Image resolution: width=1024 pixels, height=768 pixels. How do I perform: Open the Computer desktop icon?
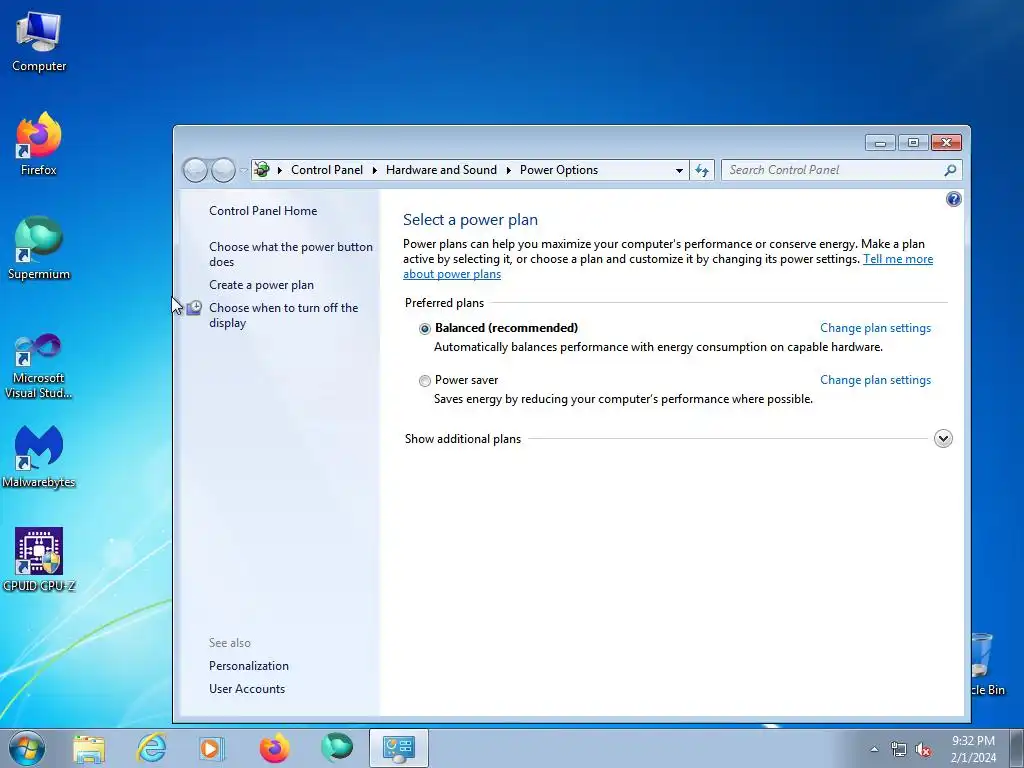39,42
